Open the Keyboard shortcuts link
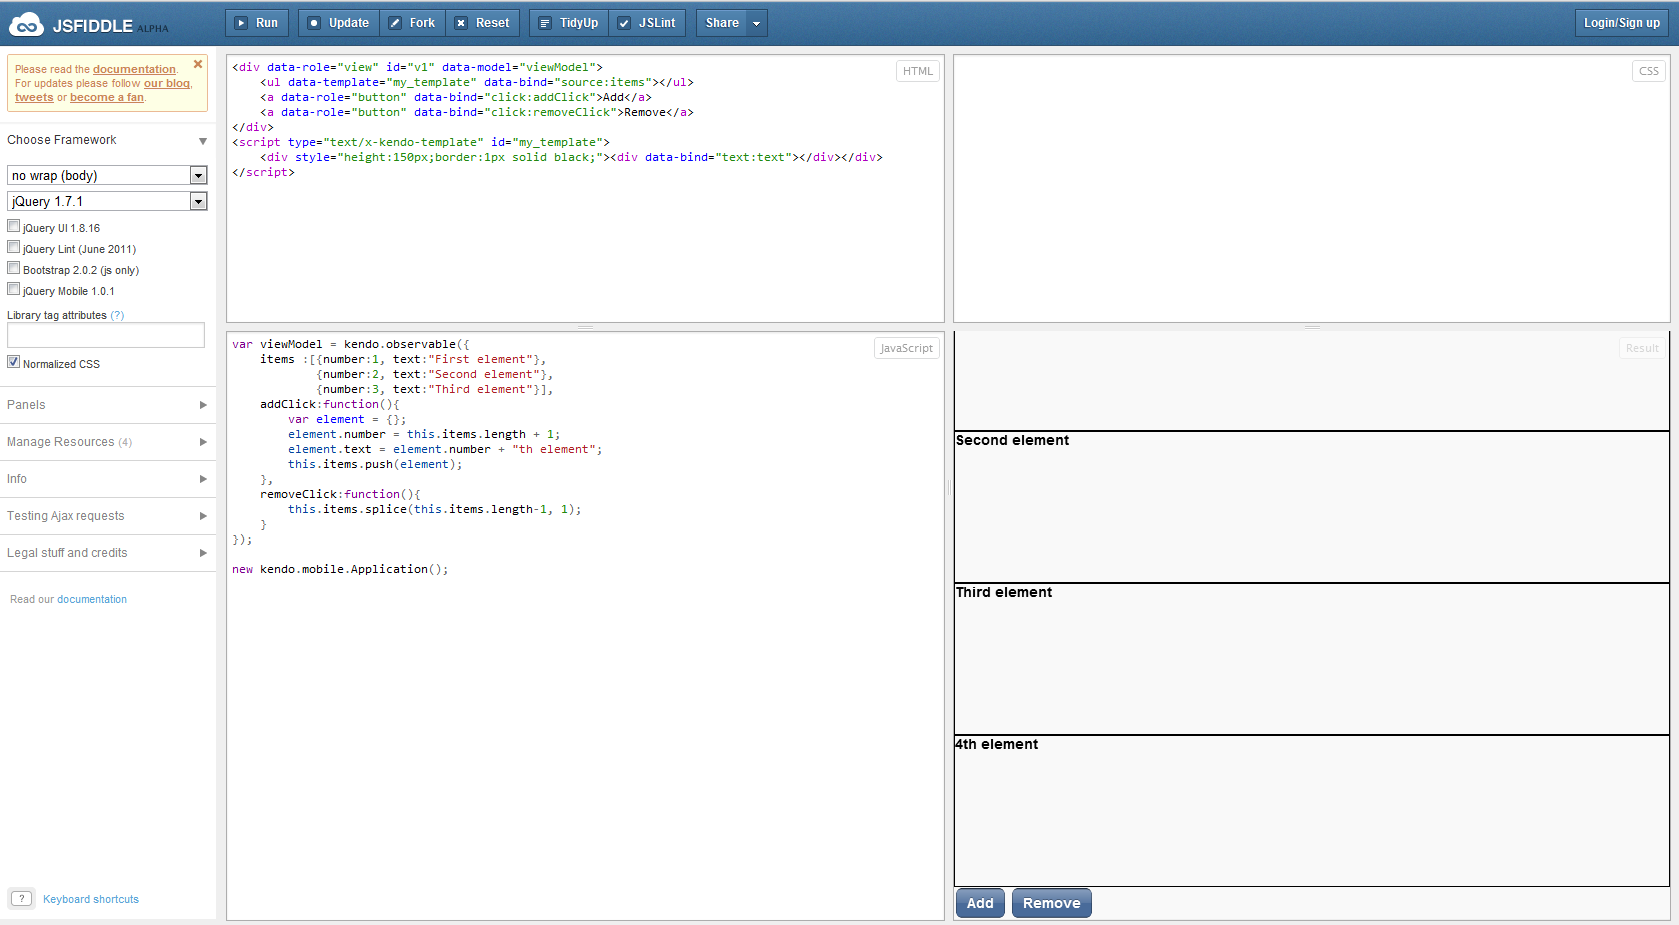1679x925 pixels. point(91,899)
